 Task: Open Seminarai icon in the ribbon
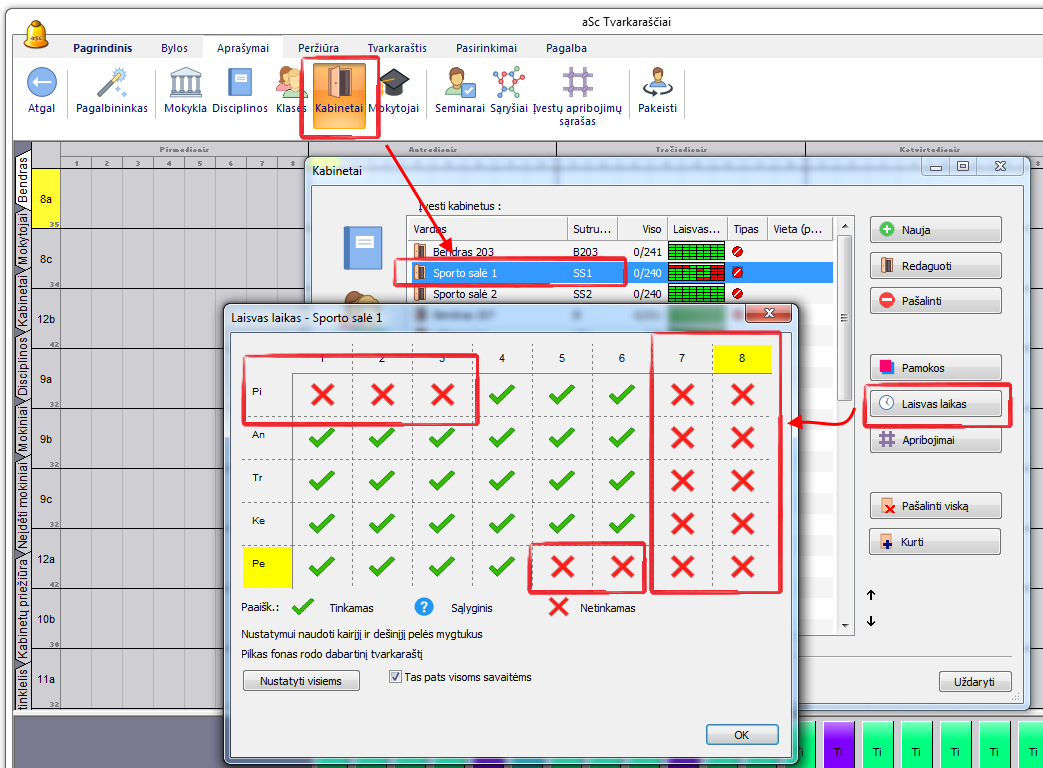pyautogui.click(x=460, y=84)
